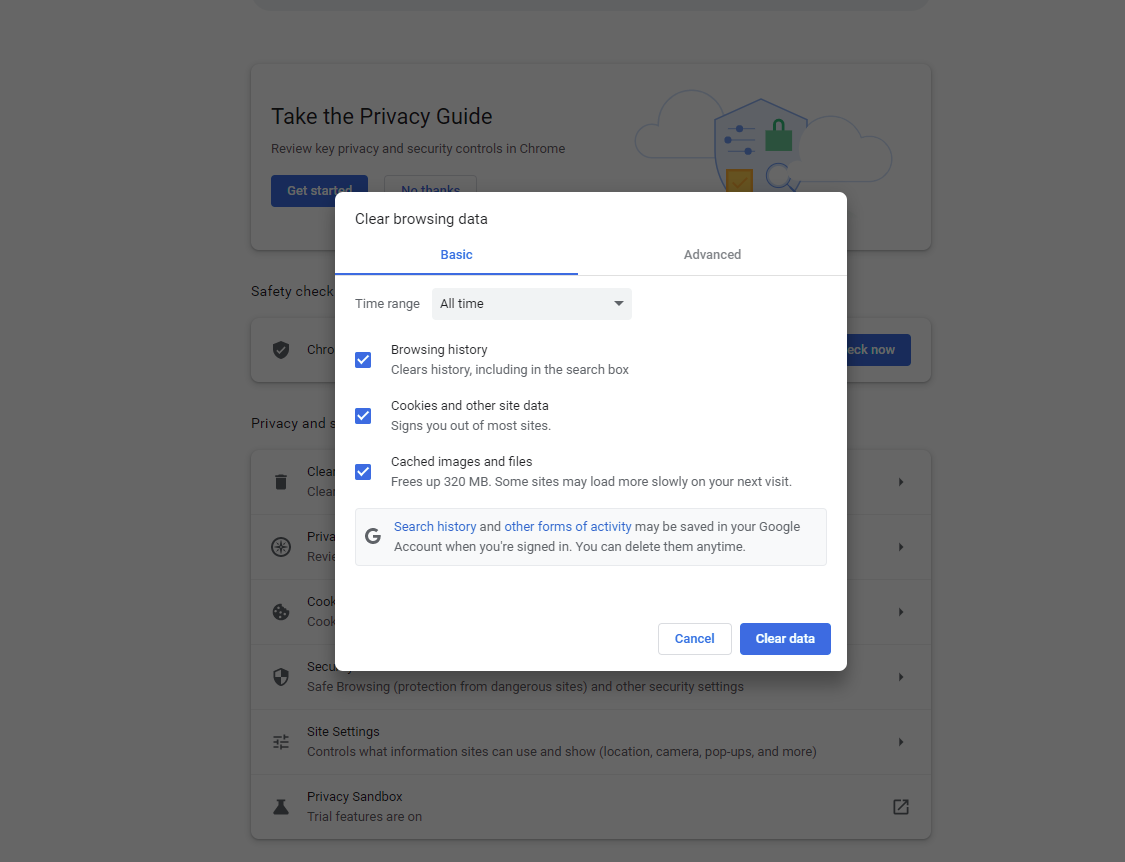Click the Google G logo in the dialog
Screen dimensions: 1125x862
coord(373,536)
